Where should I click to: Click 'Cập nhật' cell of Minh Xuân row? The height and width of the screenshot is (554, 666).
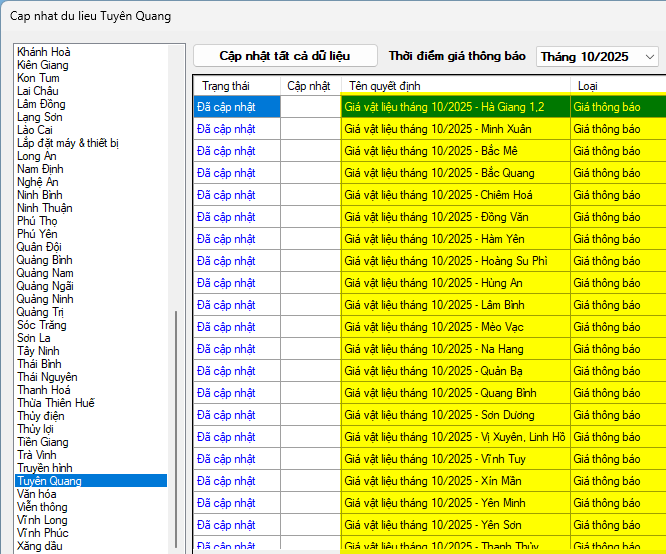310,129
